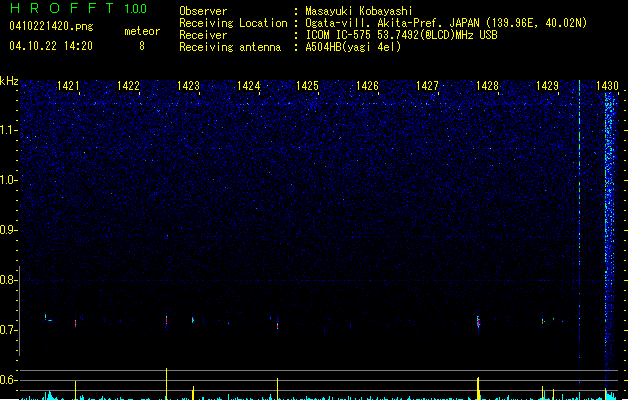Click the 0.7 kHz frequency axis label
The image size is (629, 400).
(x=8, y=330)
